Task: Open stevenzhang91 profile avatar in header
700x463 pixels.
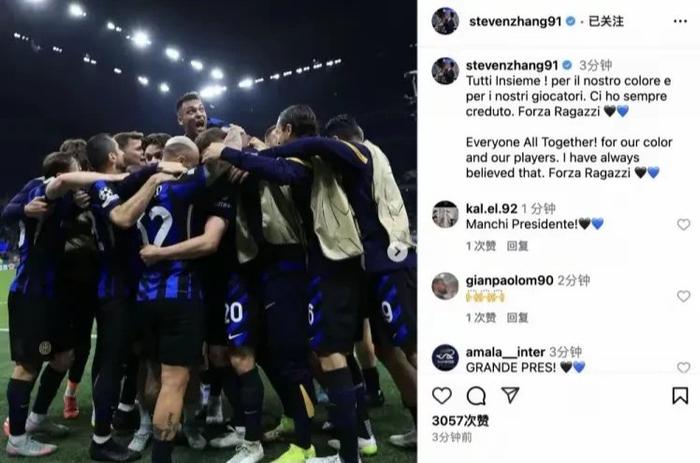Action: pos(445,21)
